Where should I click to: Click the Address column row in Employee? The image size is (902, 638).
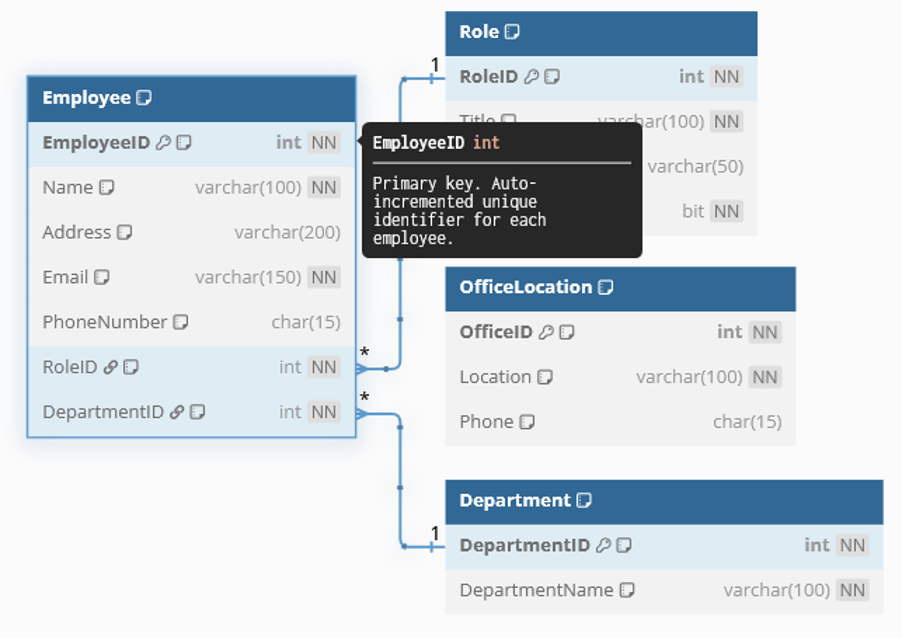click(190, 232)
